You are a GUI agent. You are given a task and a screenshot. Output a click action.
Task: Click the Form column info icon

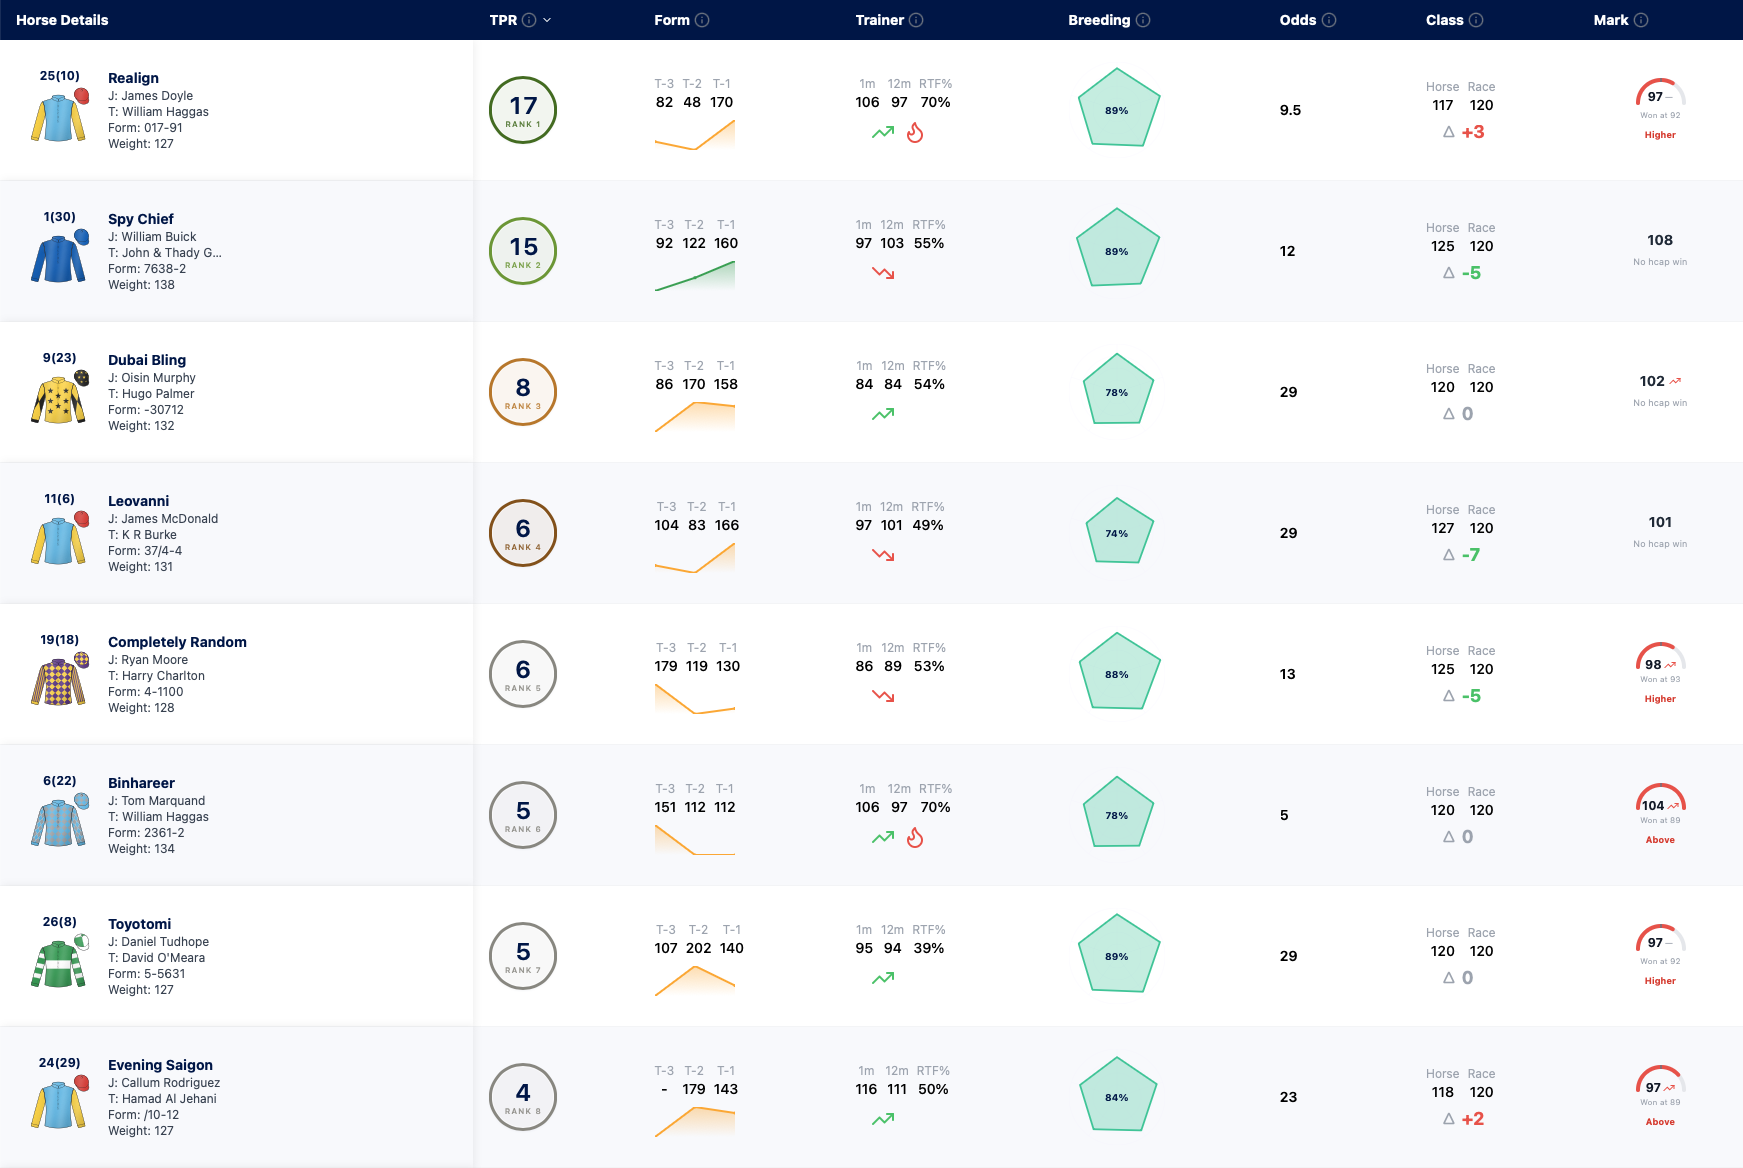[702, 20]
